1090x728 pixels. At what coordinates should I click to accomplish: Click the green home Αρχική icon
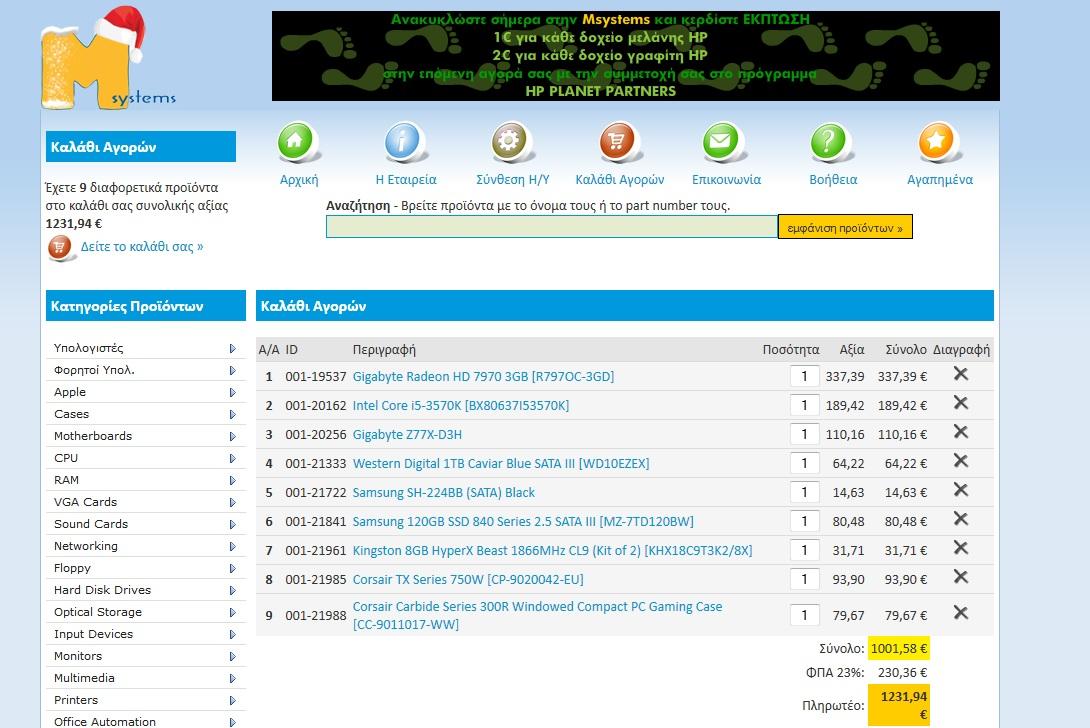pos(299,143)
